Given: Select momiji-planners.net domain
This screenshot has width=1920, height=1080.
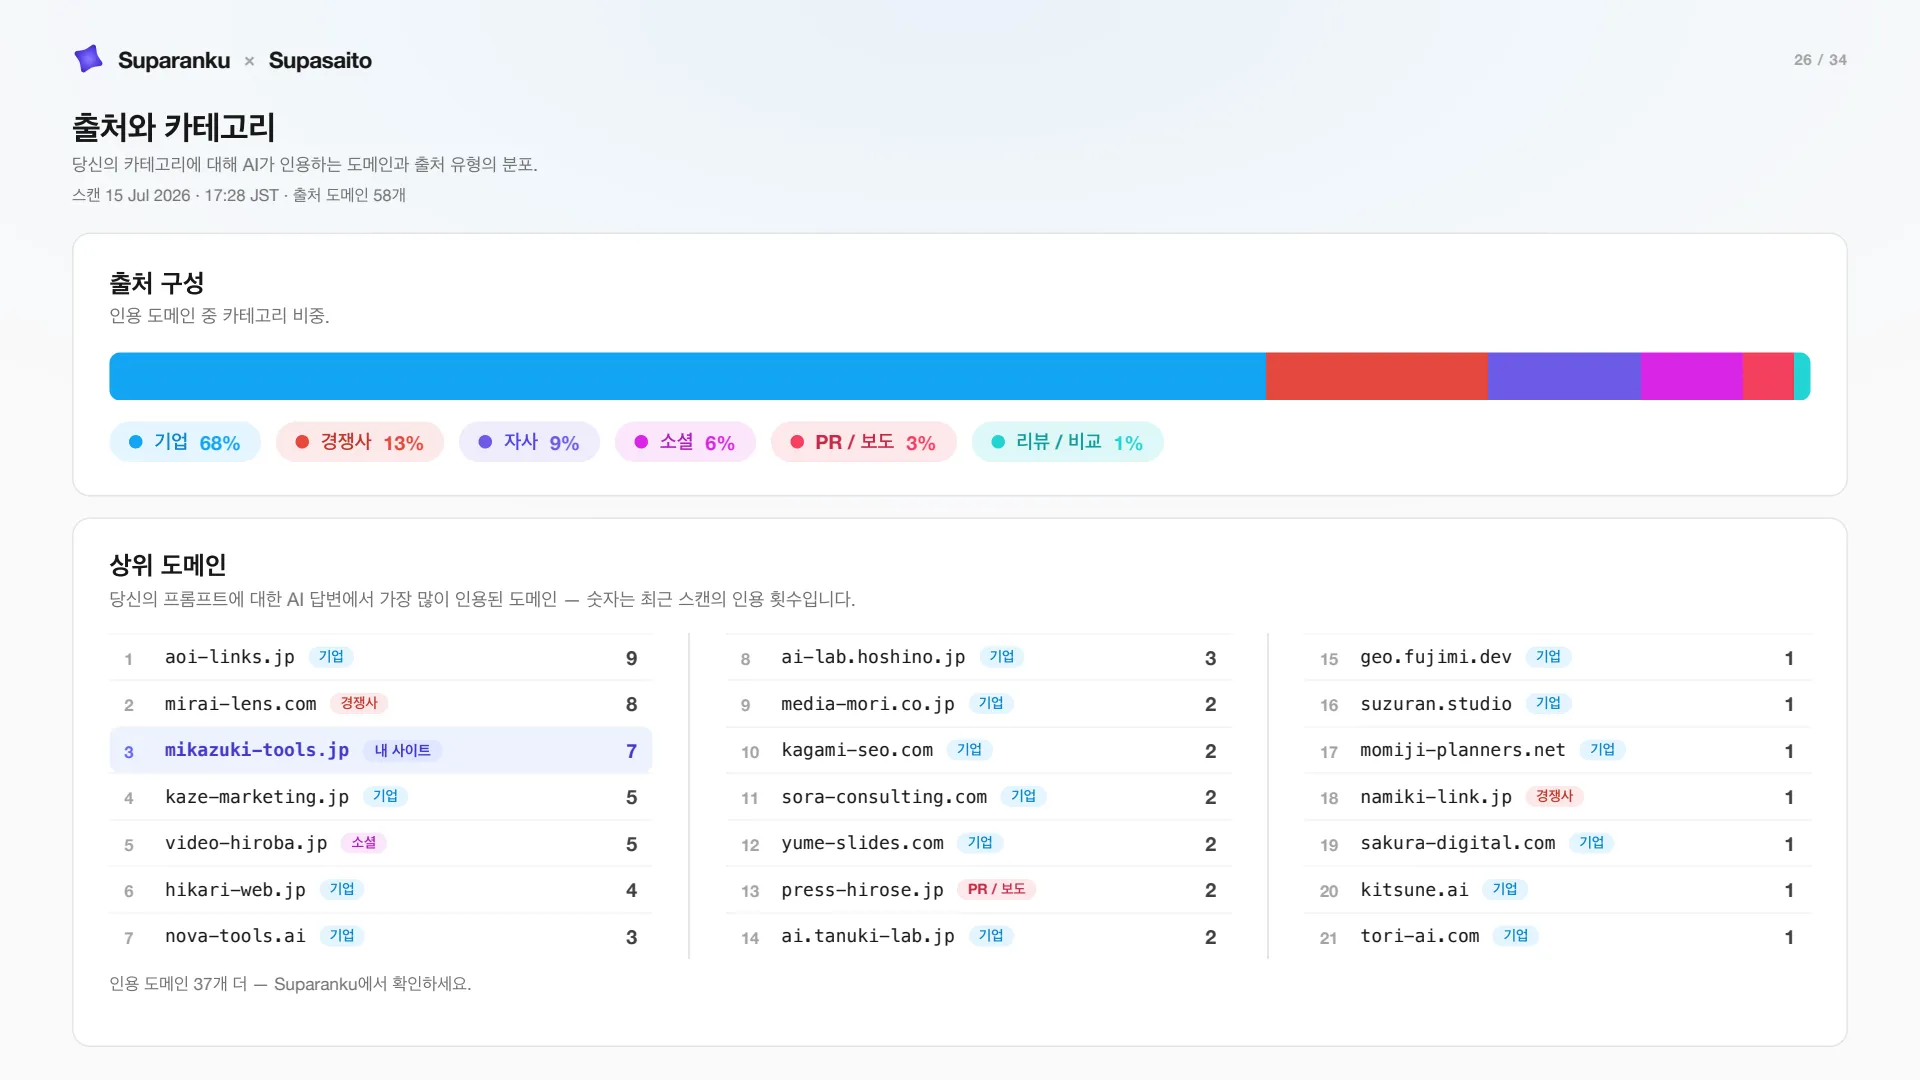Looking at the screenshot, I should pos(1463,750).
